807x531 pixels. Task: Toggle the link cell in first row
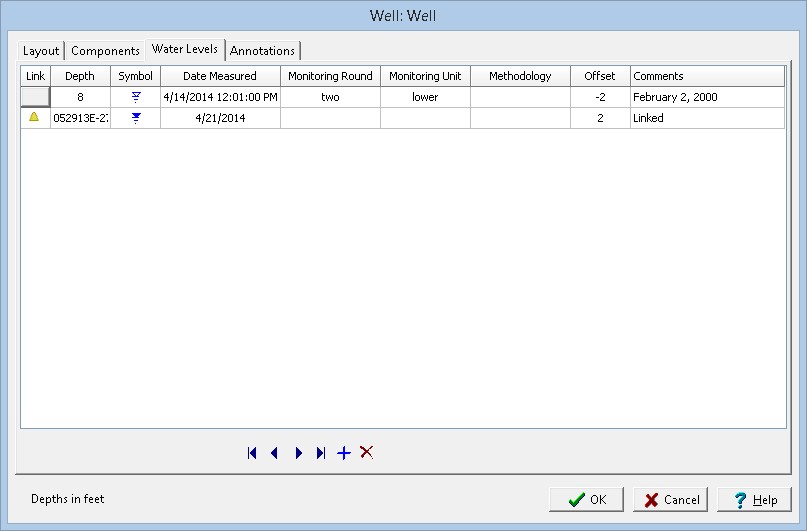(35, 97)
